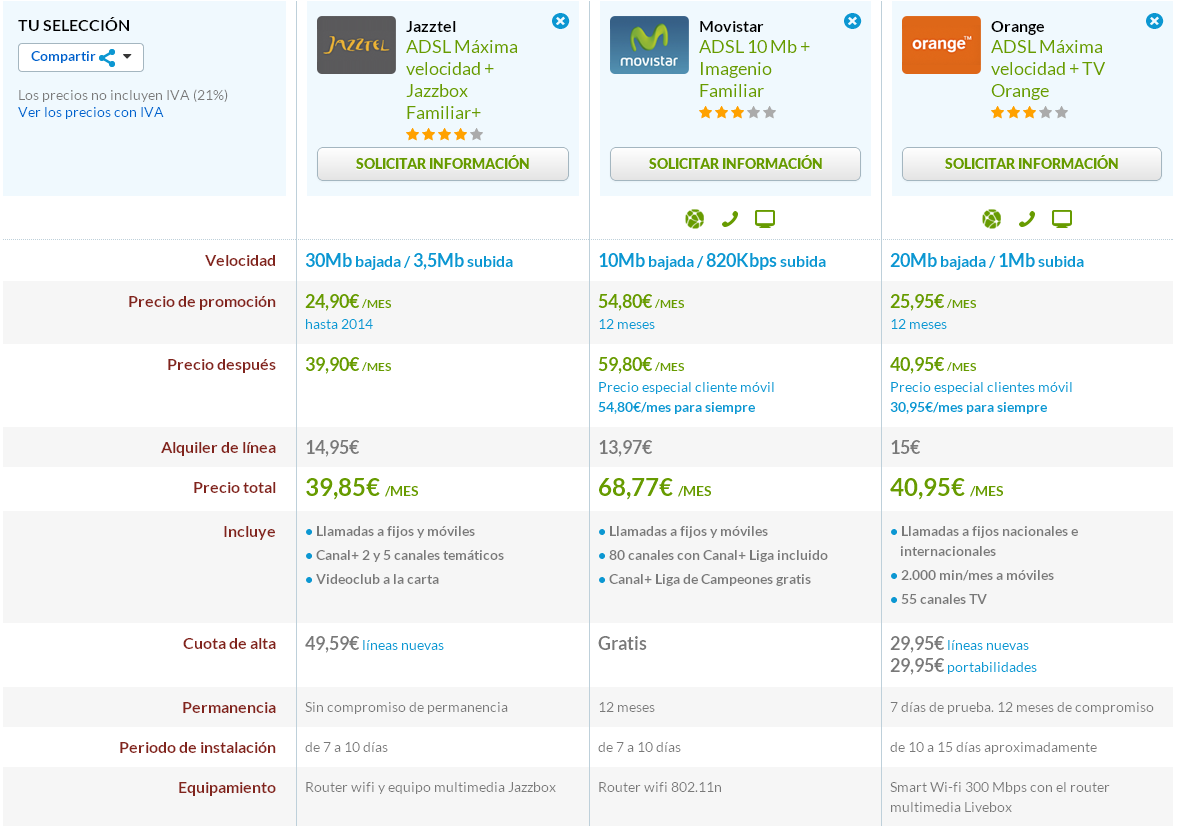Click the 'TU SELECCIÓN' heading

[x=74, y=26]
